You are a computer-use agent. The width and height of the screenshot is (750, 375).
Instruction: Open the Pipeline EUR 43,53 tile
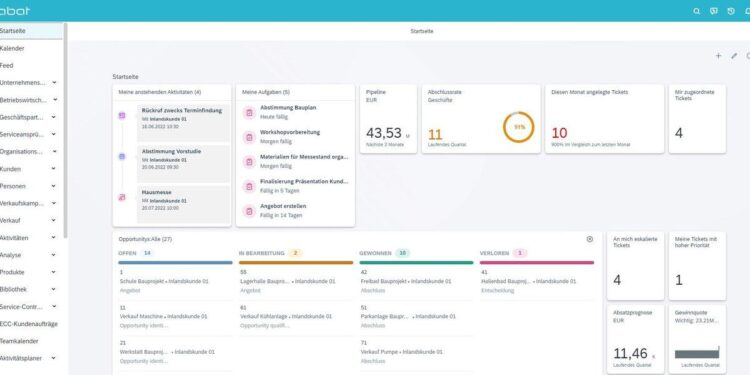[388, 119]
